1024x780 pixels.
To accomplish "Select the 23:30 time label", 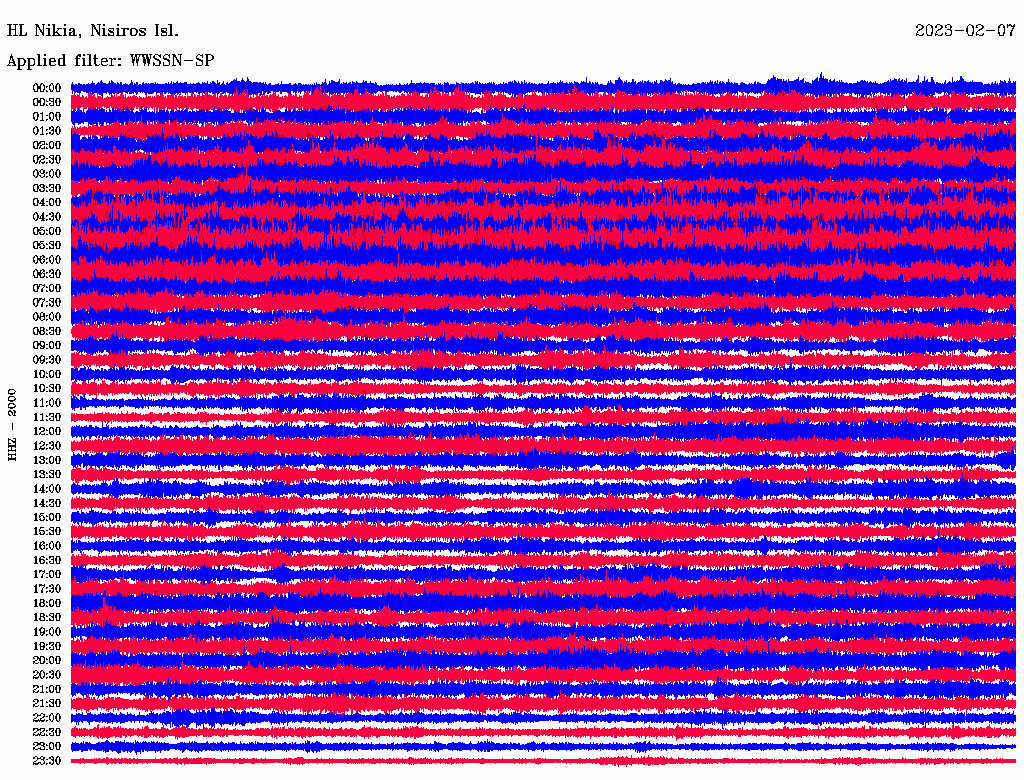I will pos(47,761).
